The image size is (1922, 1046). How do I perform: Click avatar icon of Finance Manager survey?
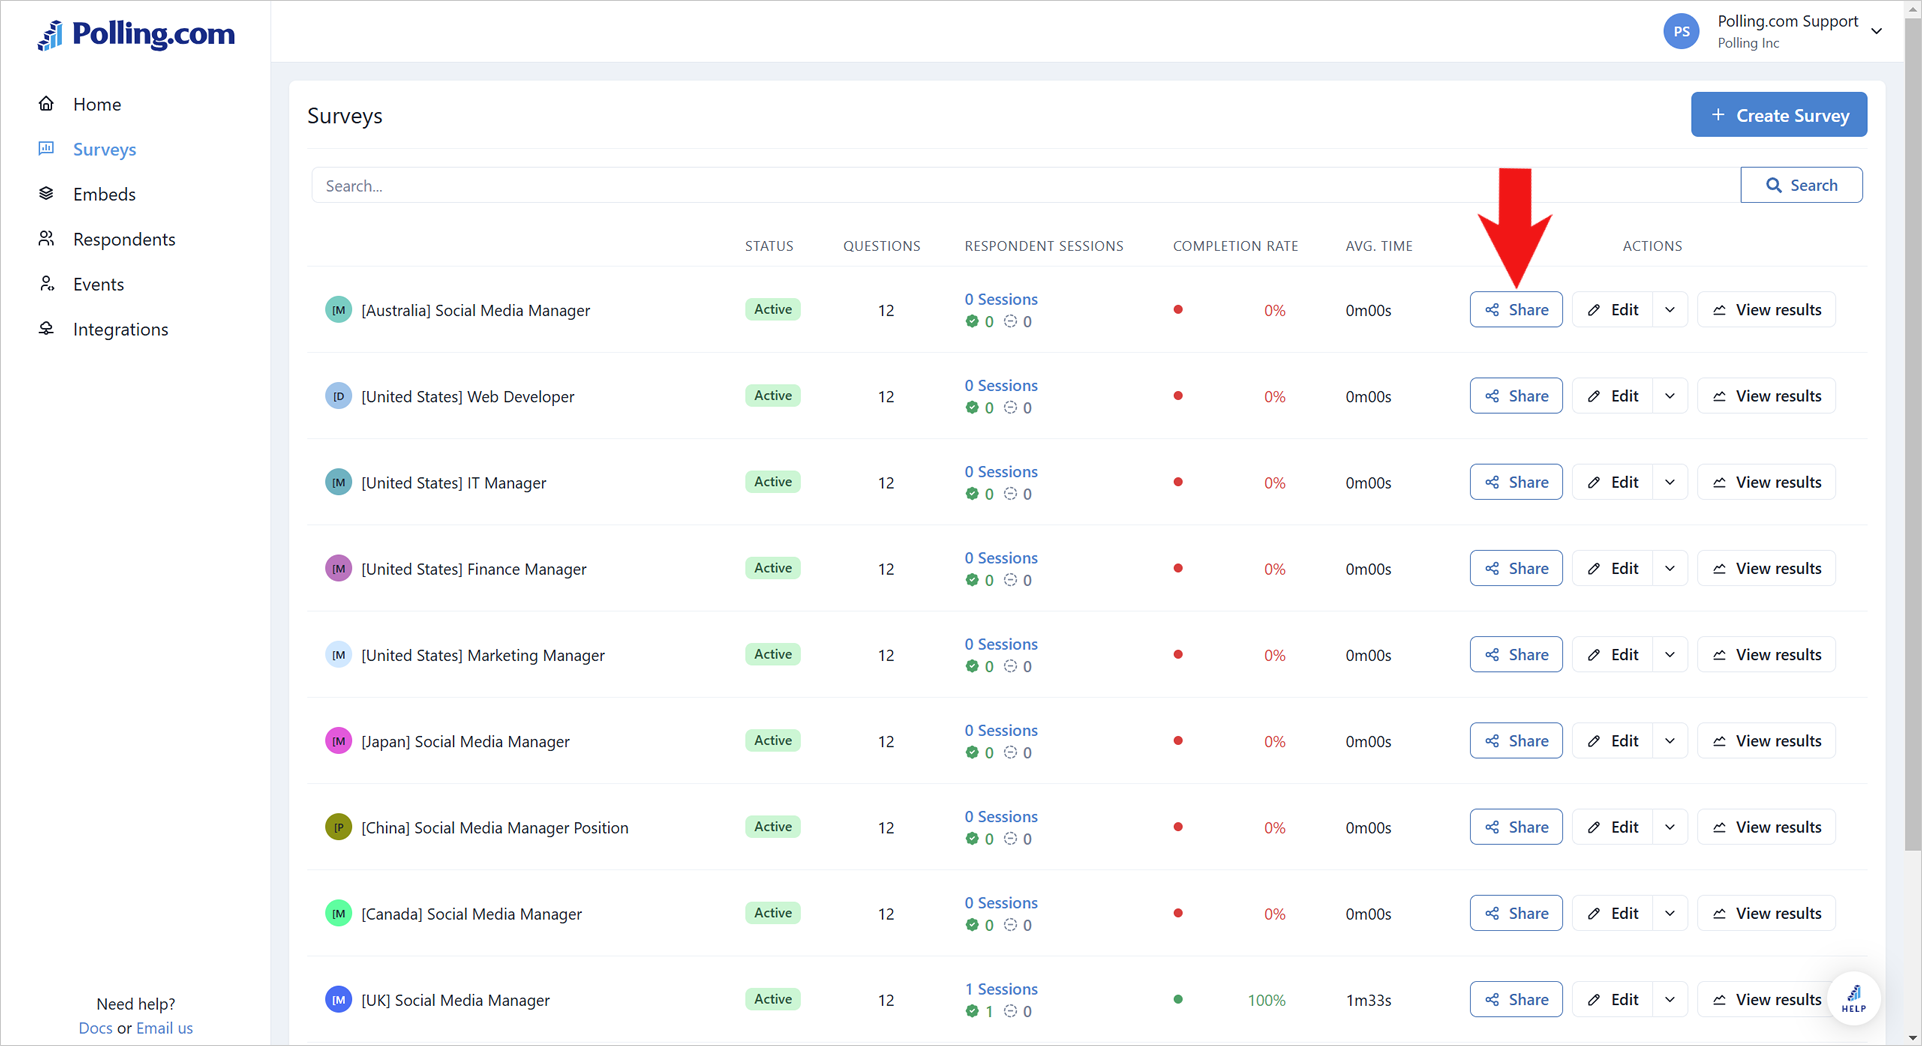339,568
